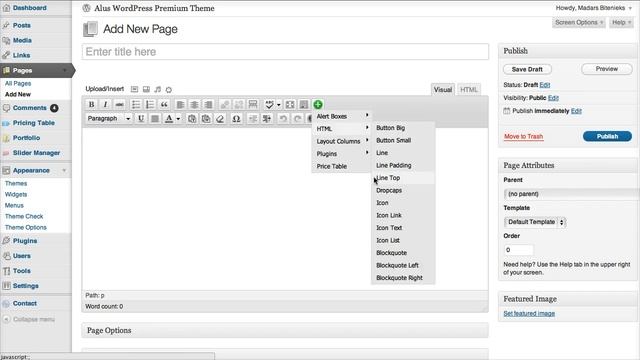This screenshot has width=640, height=360.
Task: Redo the last edit
Action: 297,118
